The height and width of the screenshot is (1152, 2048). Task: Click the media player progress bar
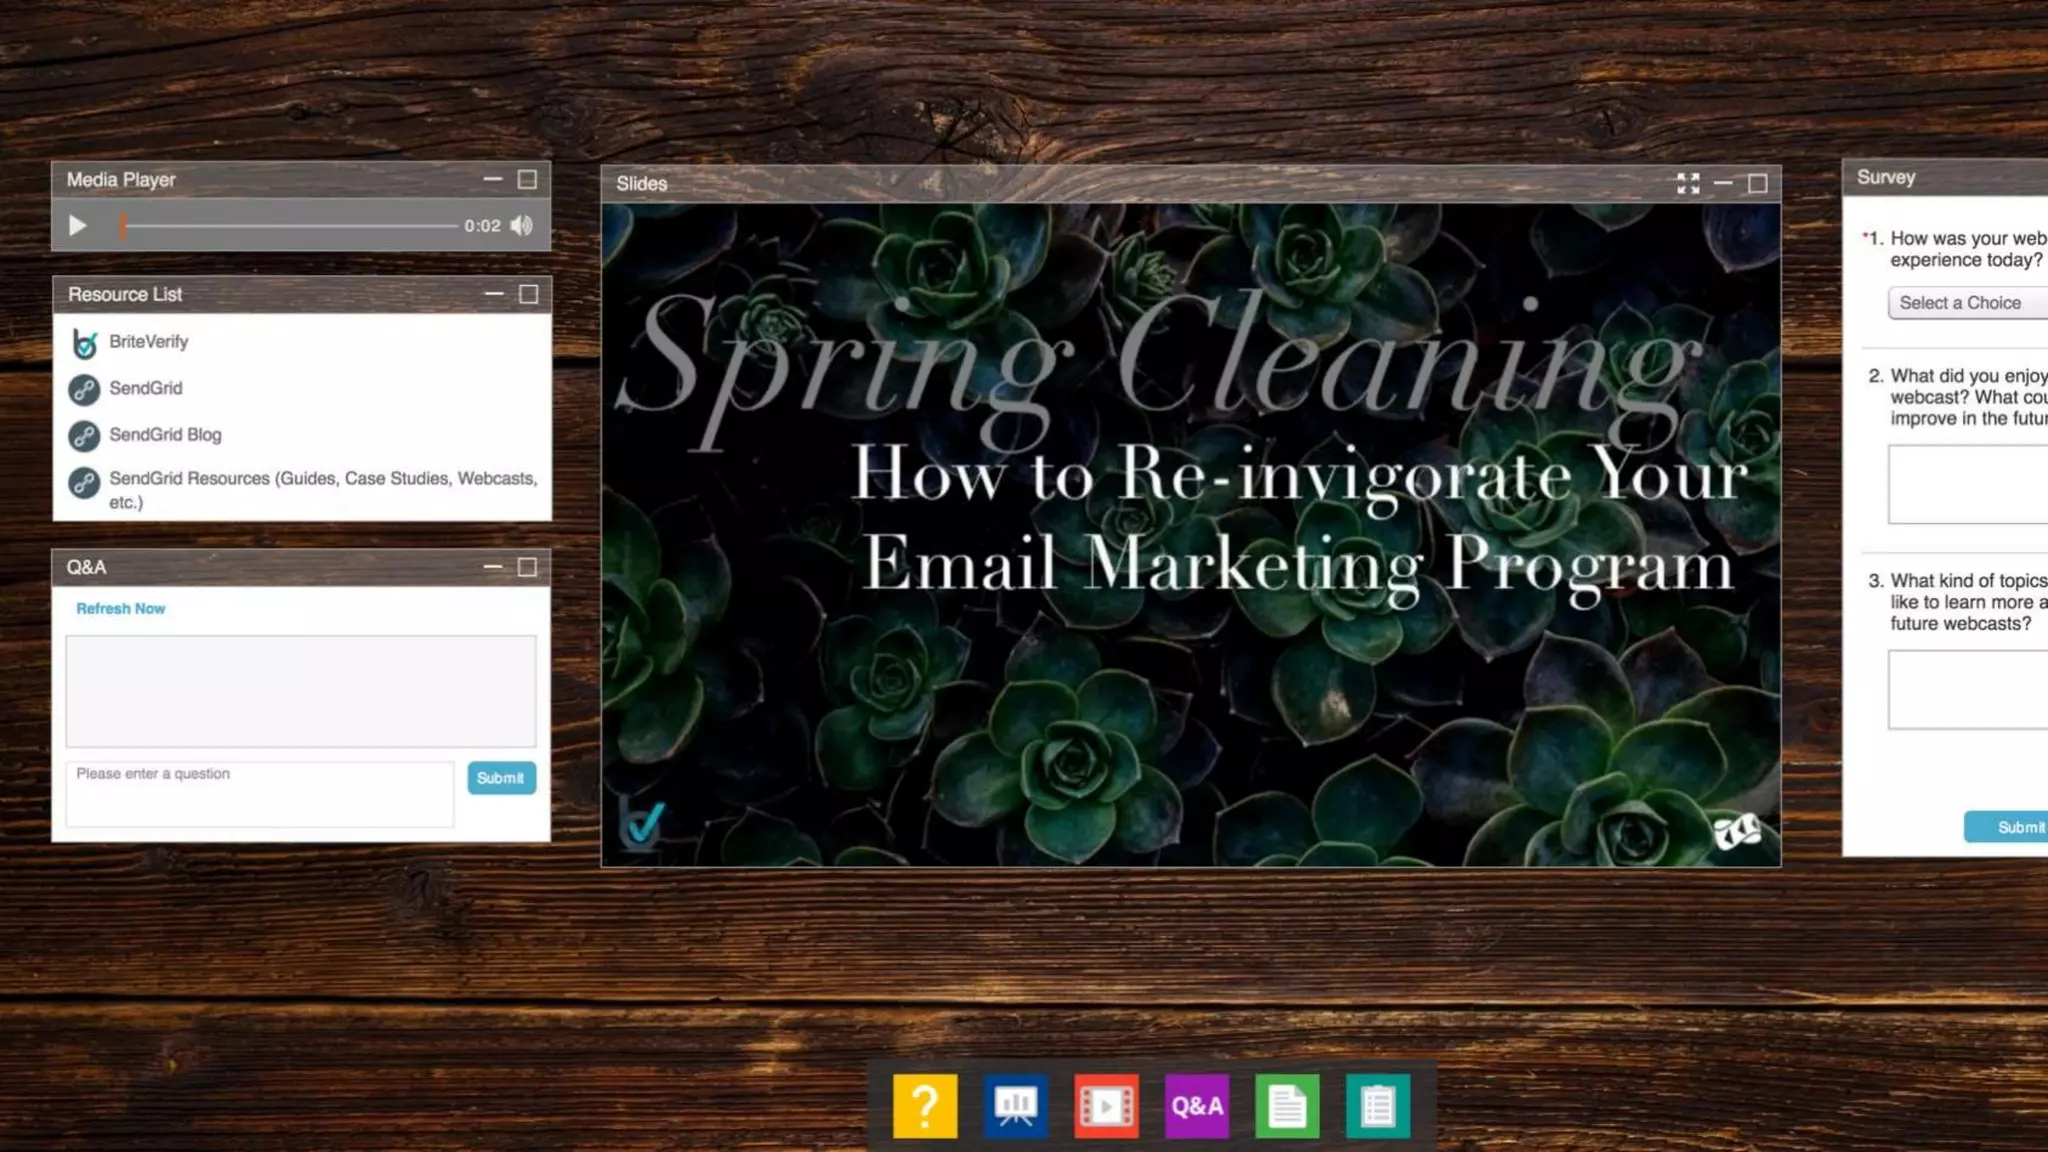click(x=290, y=226)
